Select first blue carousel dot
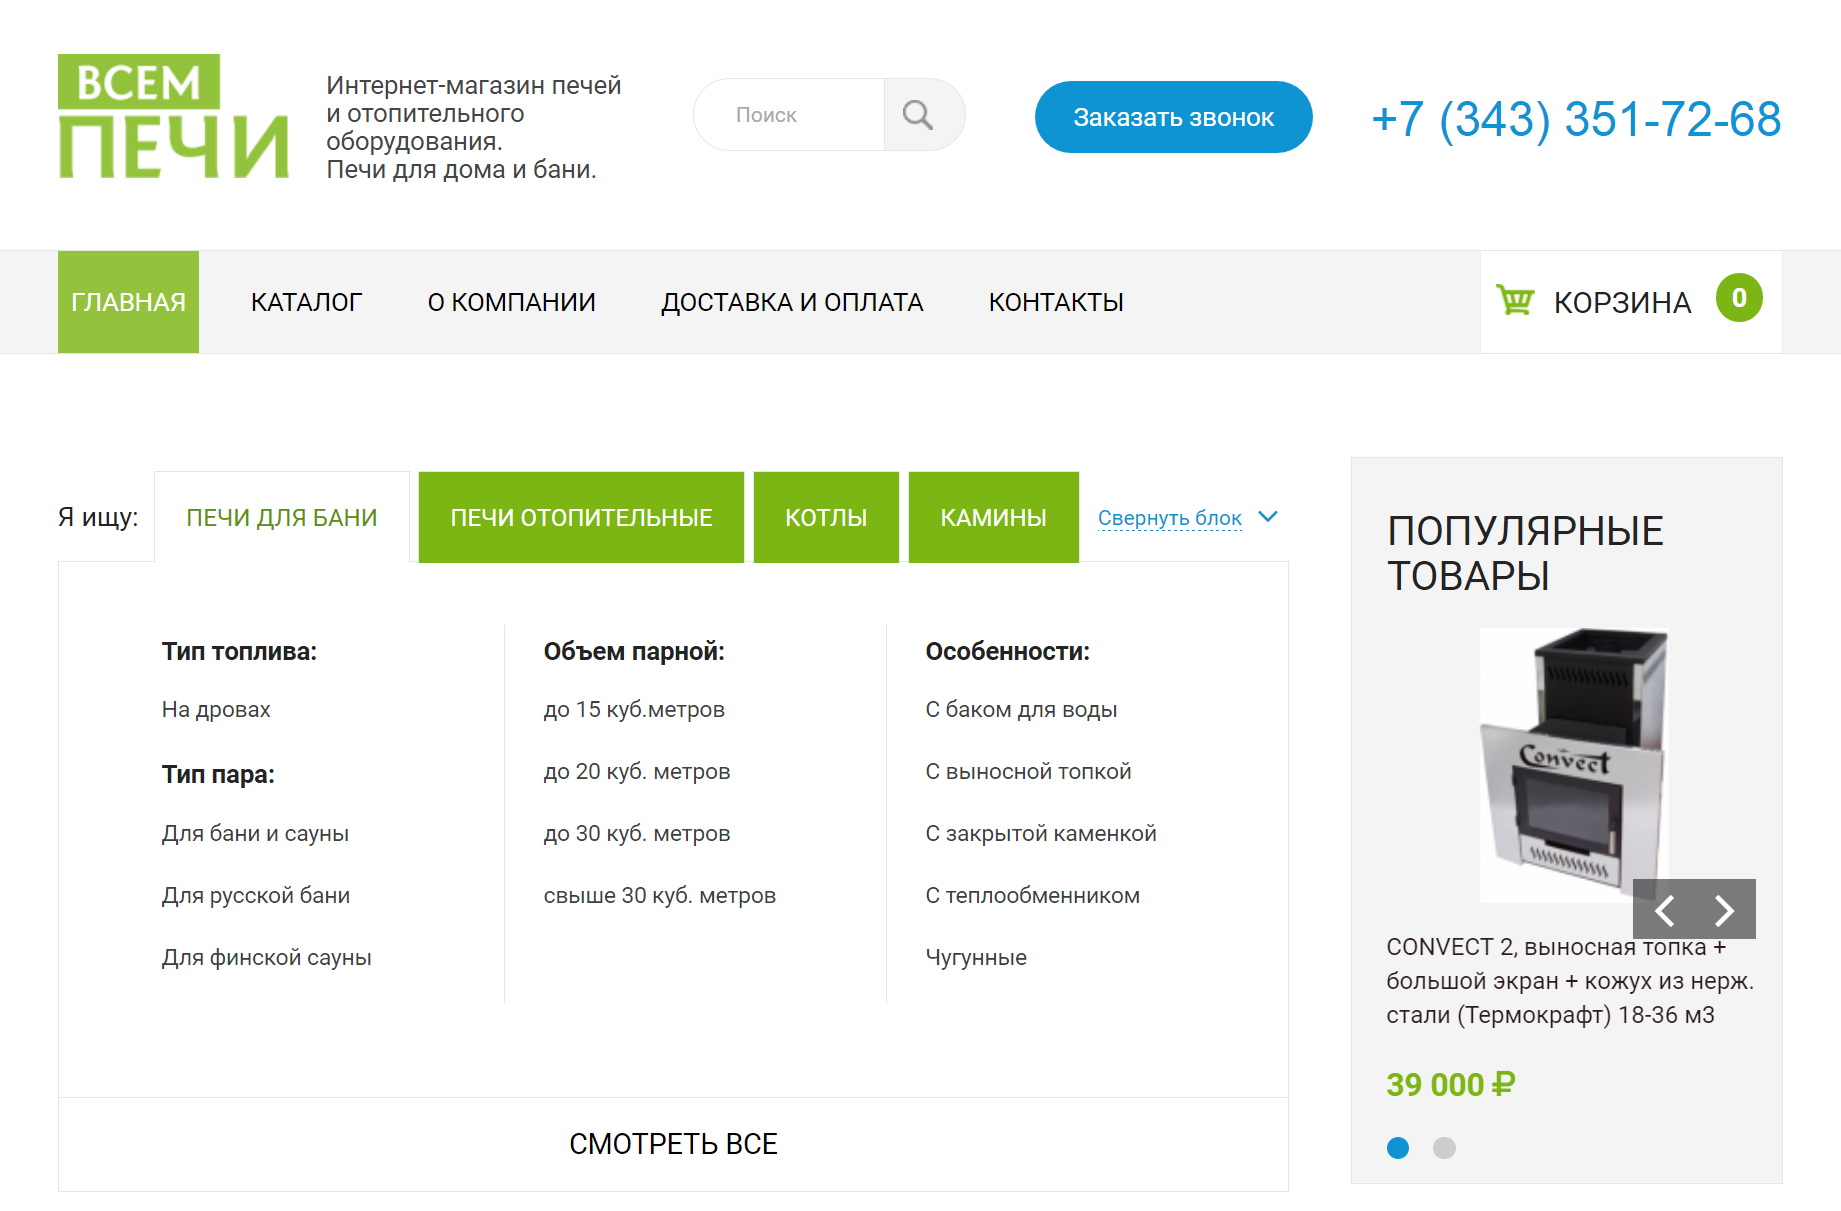The height and width of the screenshot is (1211, 1841). [1398, 1148]
